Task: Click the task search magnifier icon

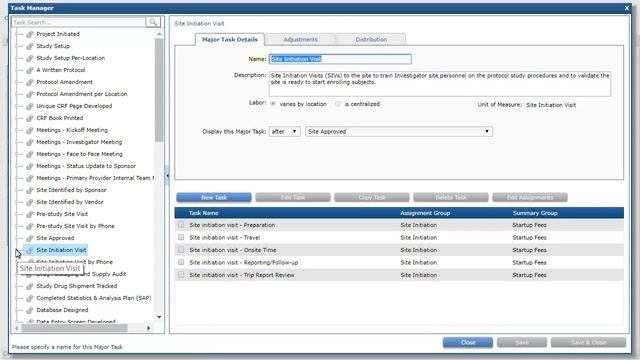Action: coord(153,22)
